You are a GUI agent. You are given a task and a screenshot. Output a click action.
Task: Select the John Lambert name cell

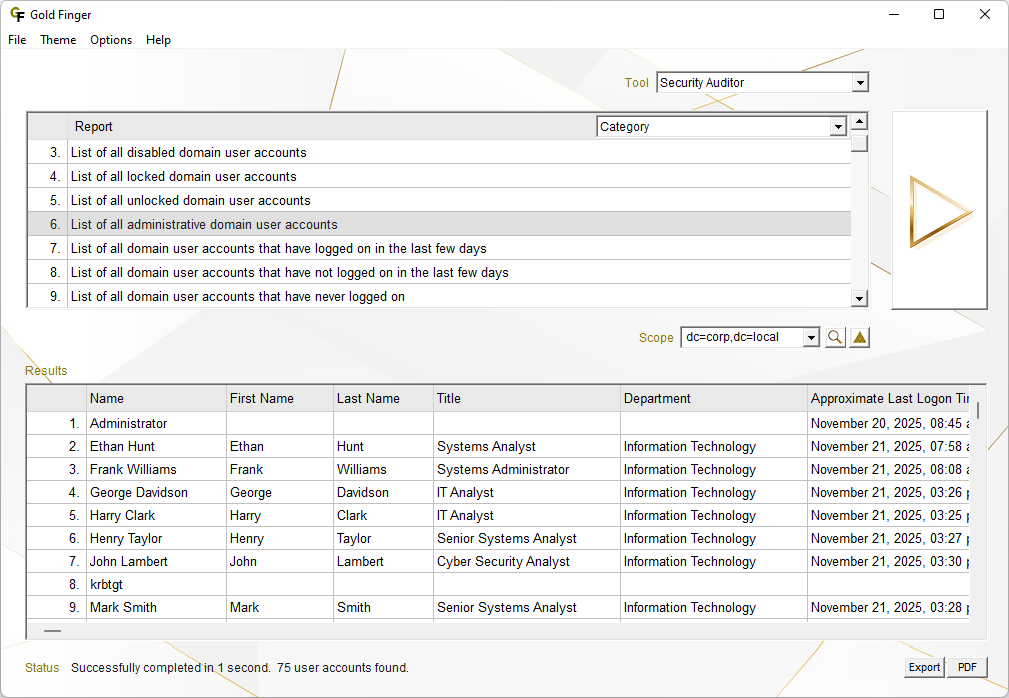point(156,562)
